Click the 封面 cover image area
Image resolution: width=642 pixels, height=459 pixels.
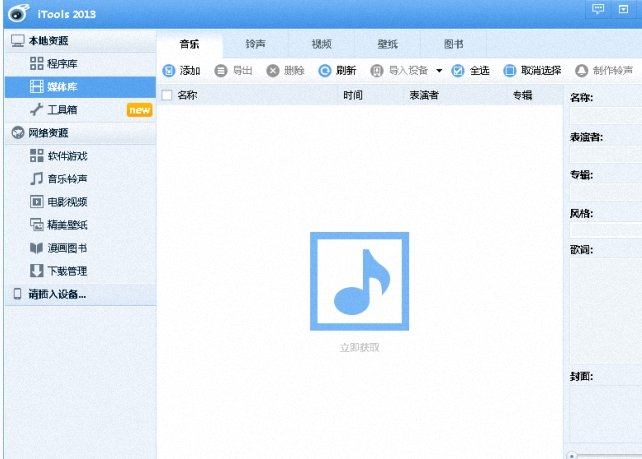point(606,414)
